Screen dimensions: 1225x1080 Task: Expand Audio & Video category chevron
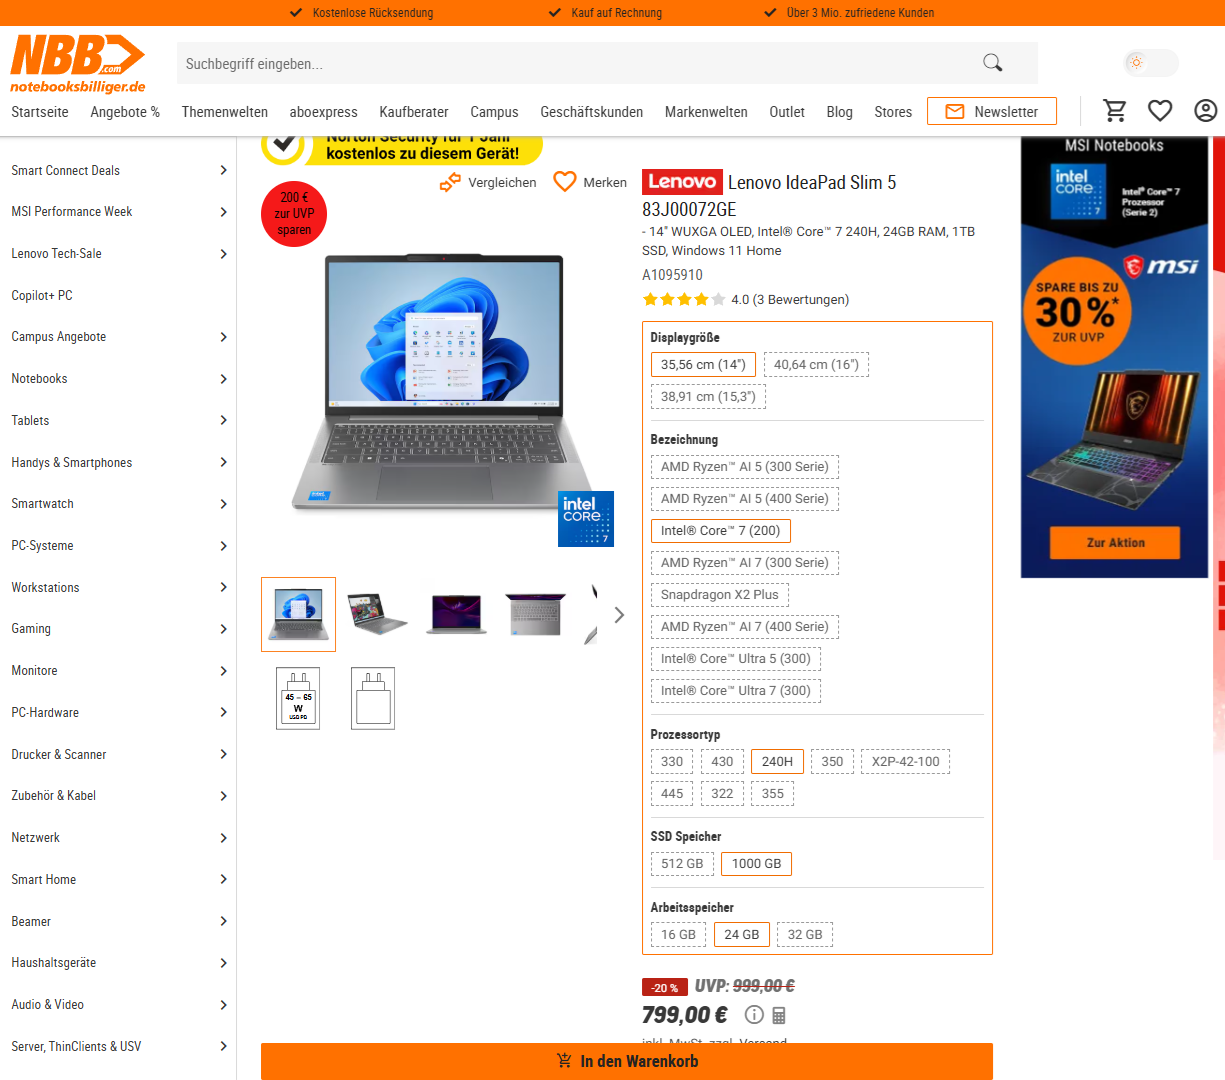tap(223, 1005)
